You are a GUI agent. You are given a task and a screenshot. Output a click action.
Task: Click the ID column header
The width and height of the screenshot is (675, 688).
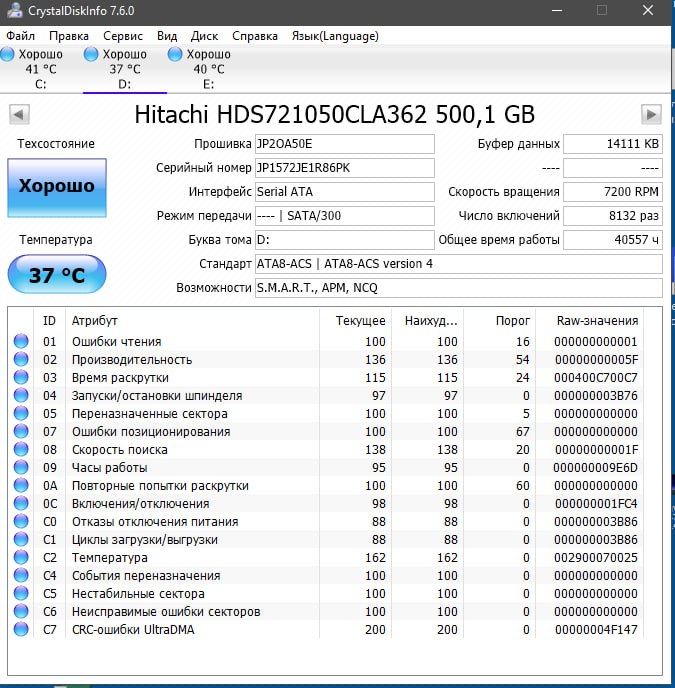(x=49, y=321)
